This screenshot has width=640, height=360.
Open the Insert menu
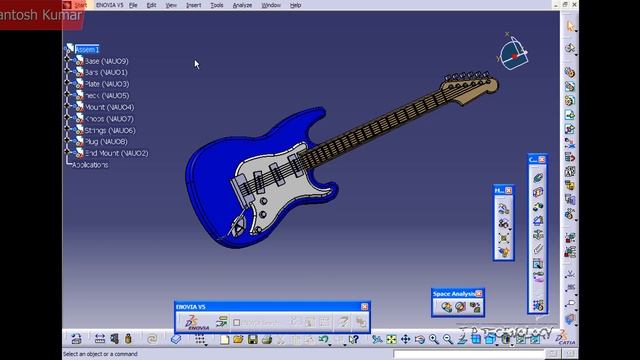click(193, 5)
